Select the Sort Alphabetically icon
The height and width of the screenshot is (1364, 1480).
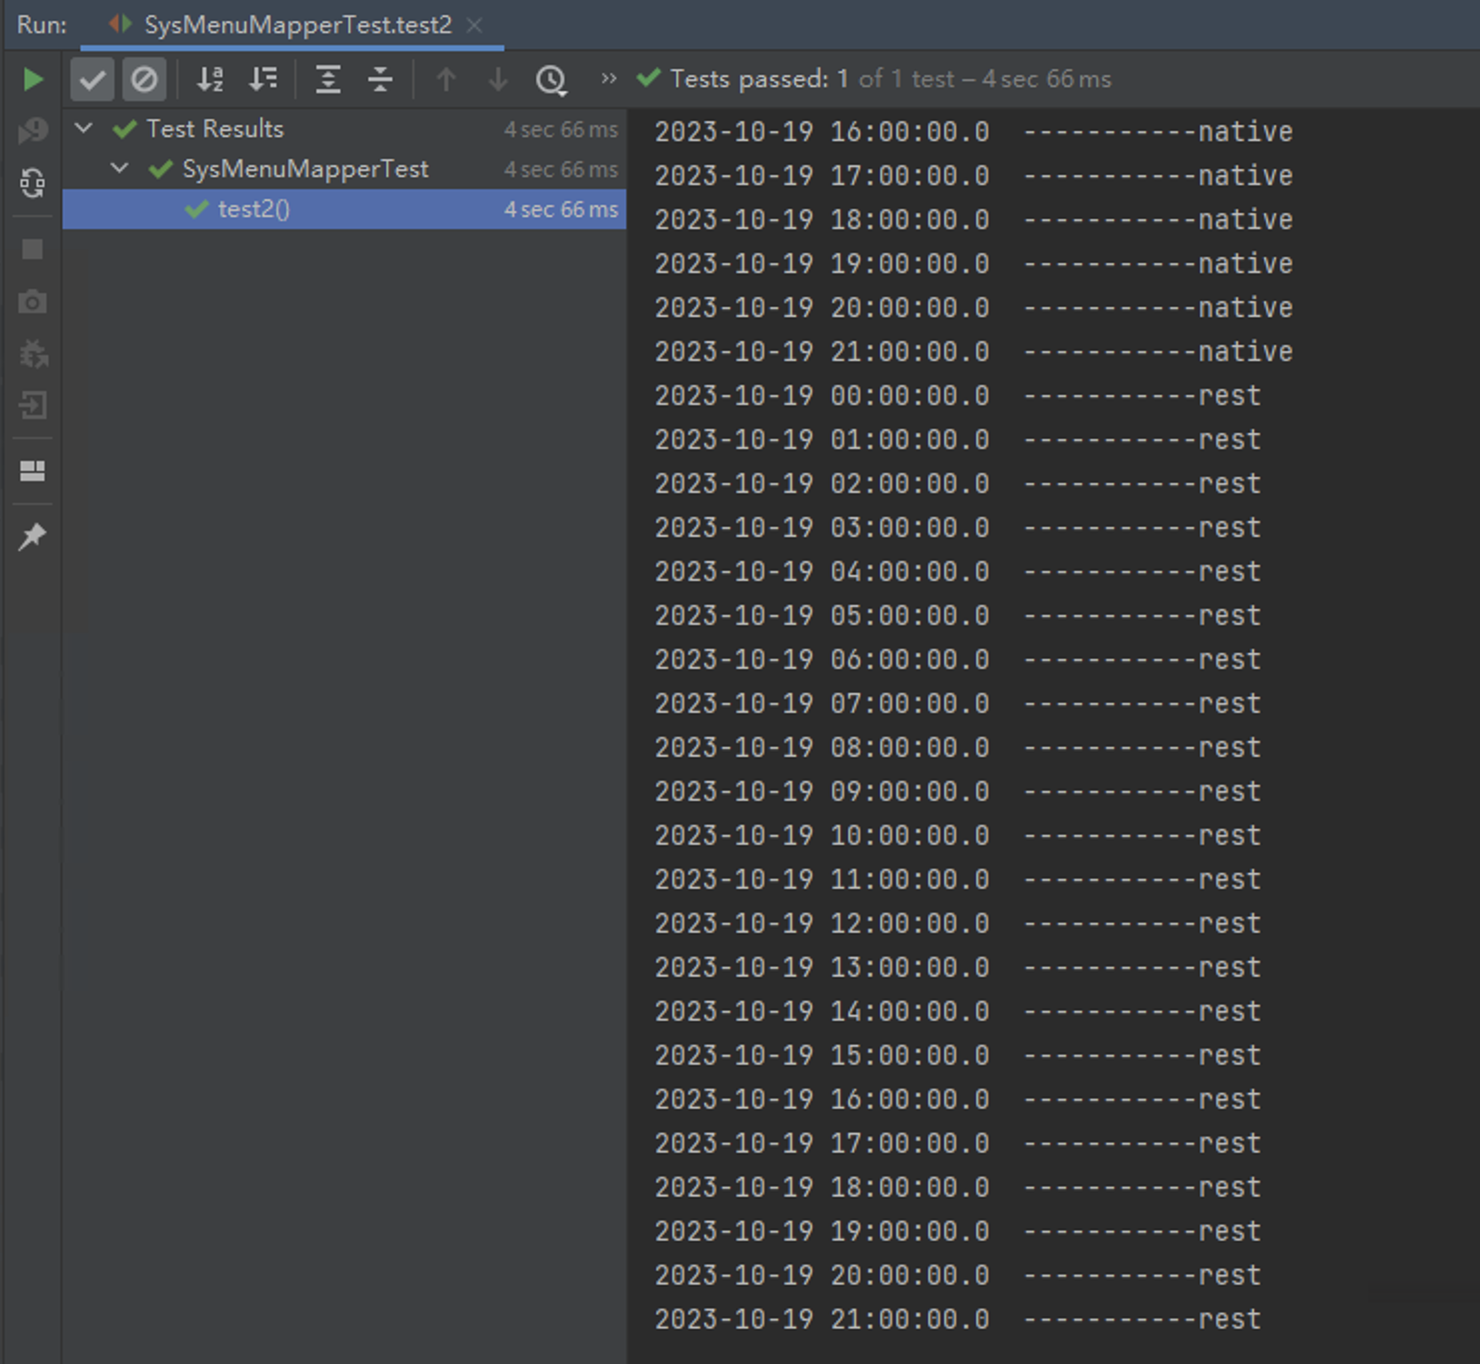(x=210, y=79)
